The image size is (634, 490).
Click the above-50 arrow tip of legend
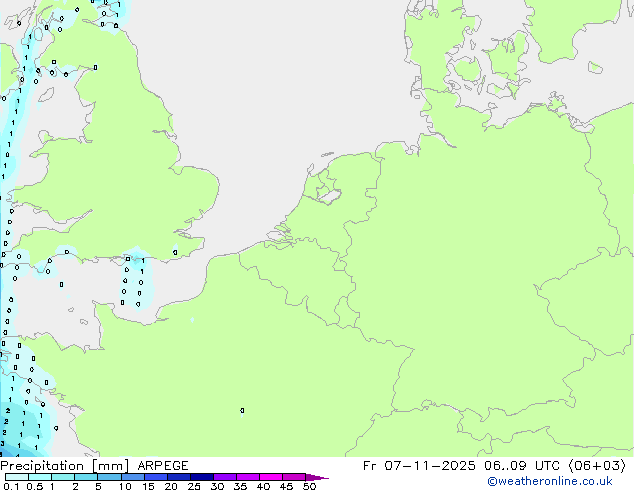pos(317,477)
